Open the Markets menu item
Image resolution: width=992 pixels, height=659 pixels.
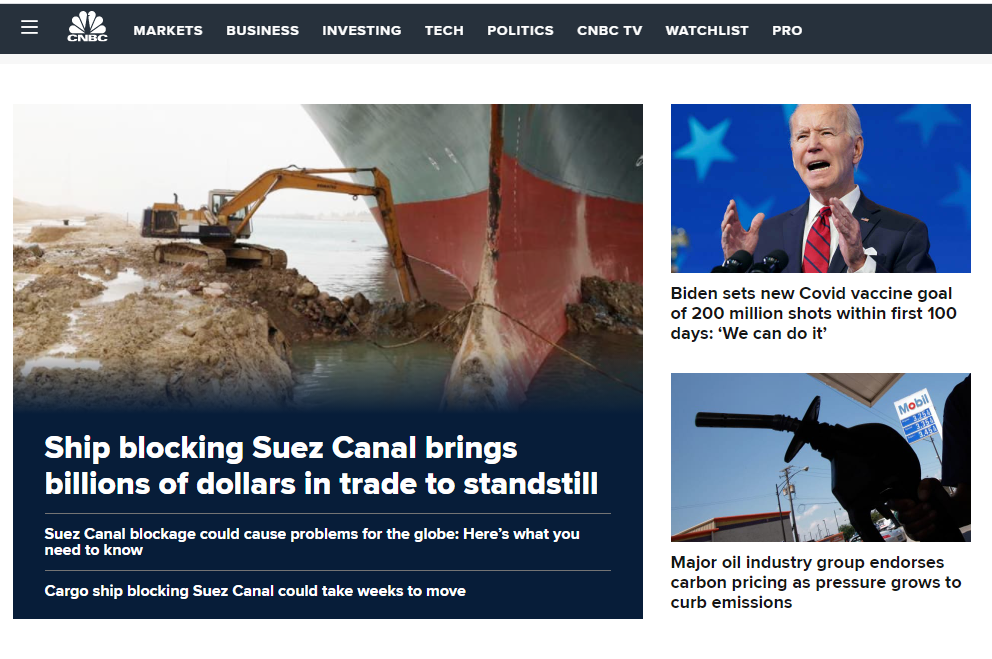coord(168,30)
